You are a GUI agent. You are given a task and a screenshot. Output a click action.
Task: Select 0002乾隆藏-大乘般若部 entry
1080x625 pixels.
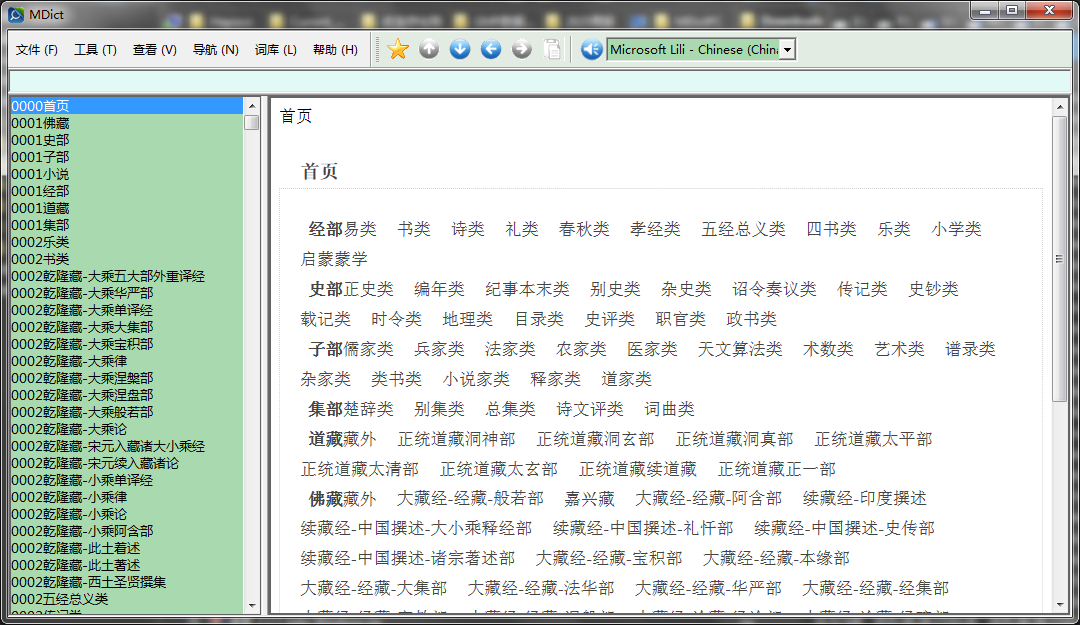click(126, 411)
